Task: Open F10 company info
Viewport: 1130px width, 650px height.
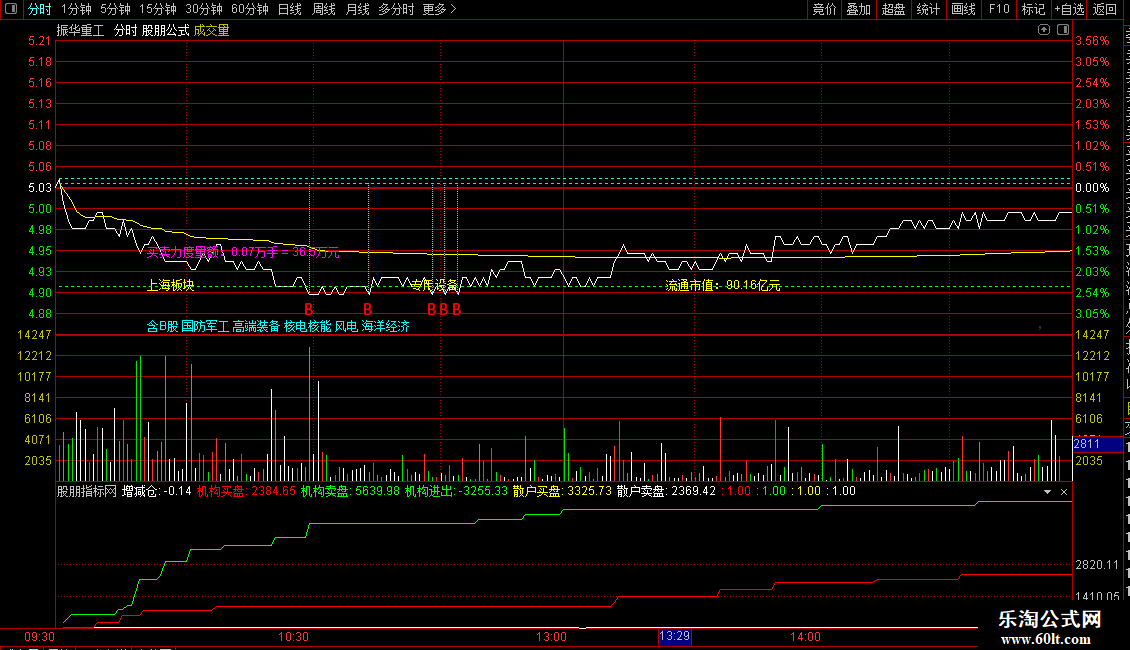Action: point(999,9)
